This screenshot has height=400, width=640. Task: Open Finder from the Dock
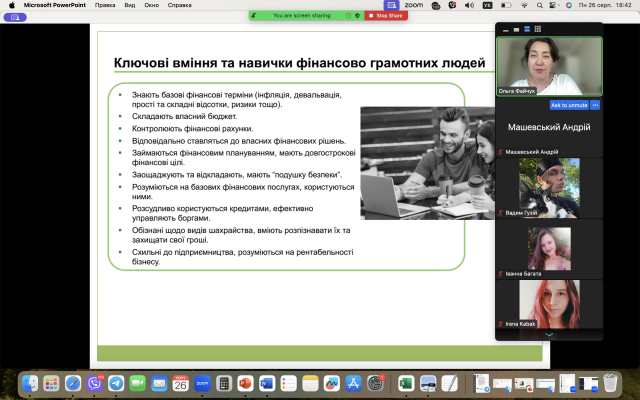pos(30,384)
